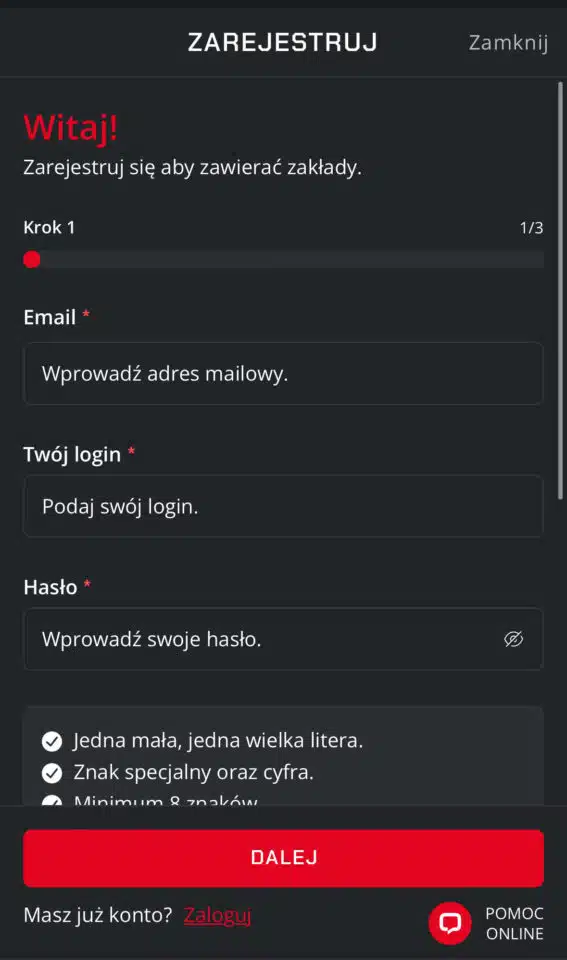
Task: Select the Hasło password field
Action: click(x=283, y=639)
